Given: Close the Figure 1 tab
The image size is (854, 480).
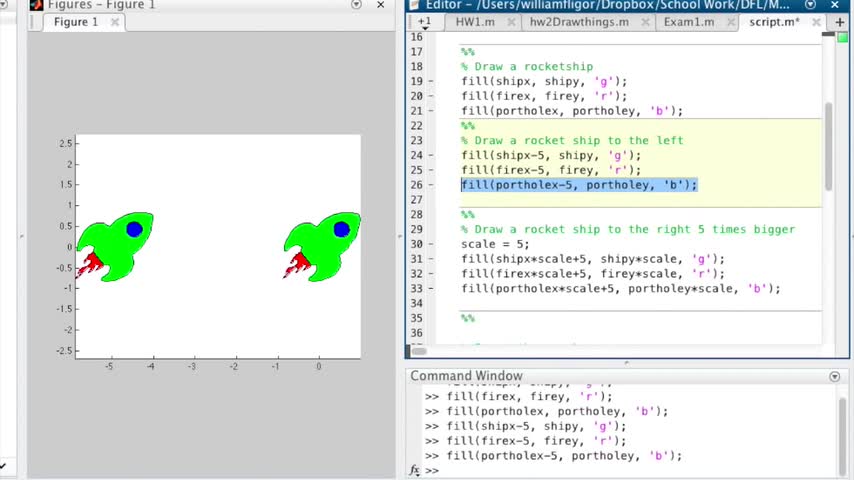Looking at the screenshot, I should [x=114, y=22].
